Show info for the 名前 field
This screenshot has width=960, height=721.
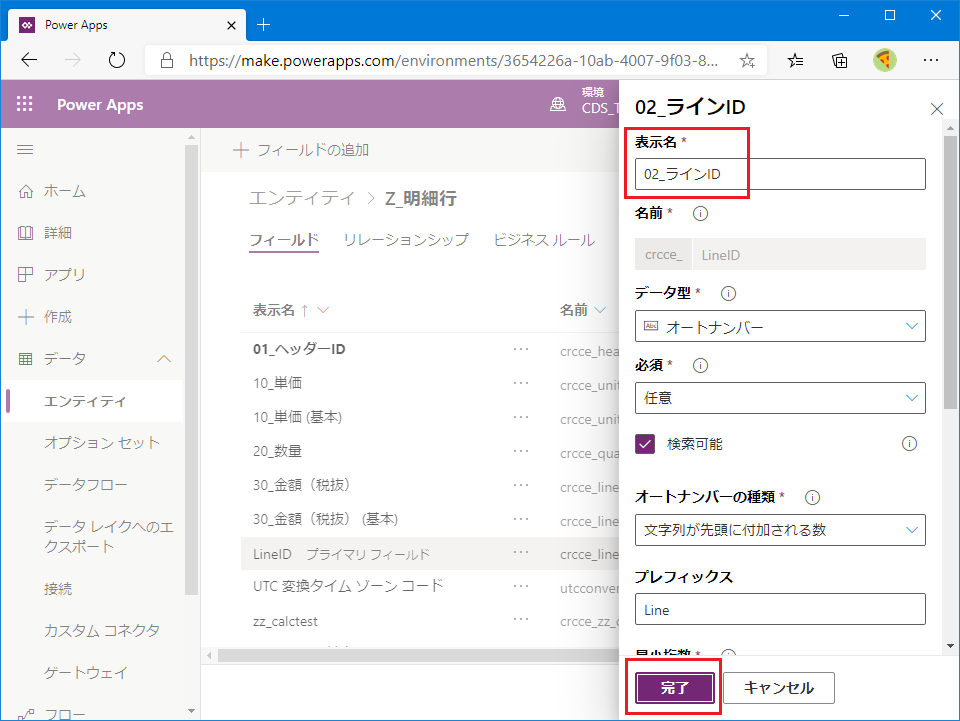pyautogui.click(x=700, y=214)
